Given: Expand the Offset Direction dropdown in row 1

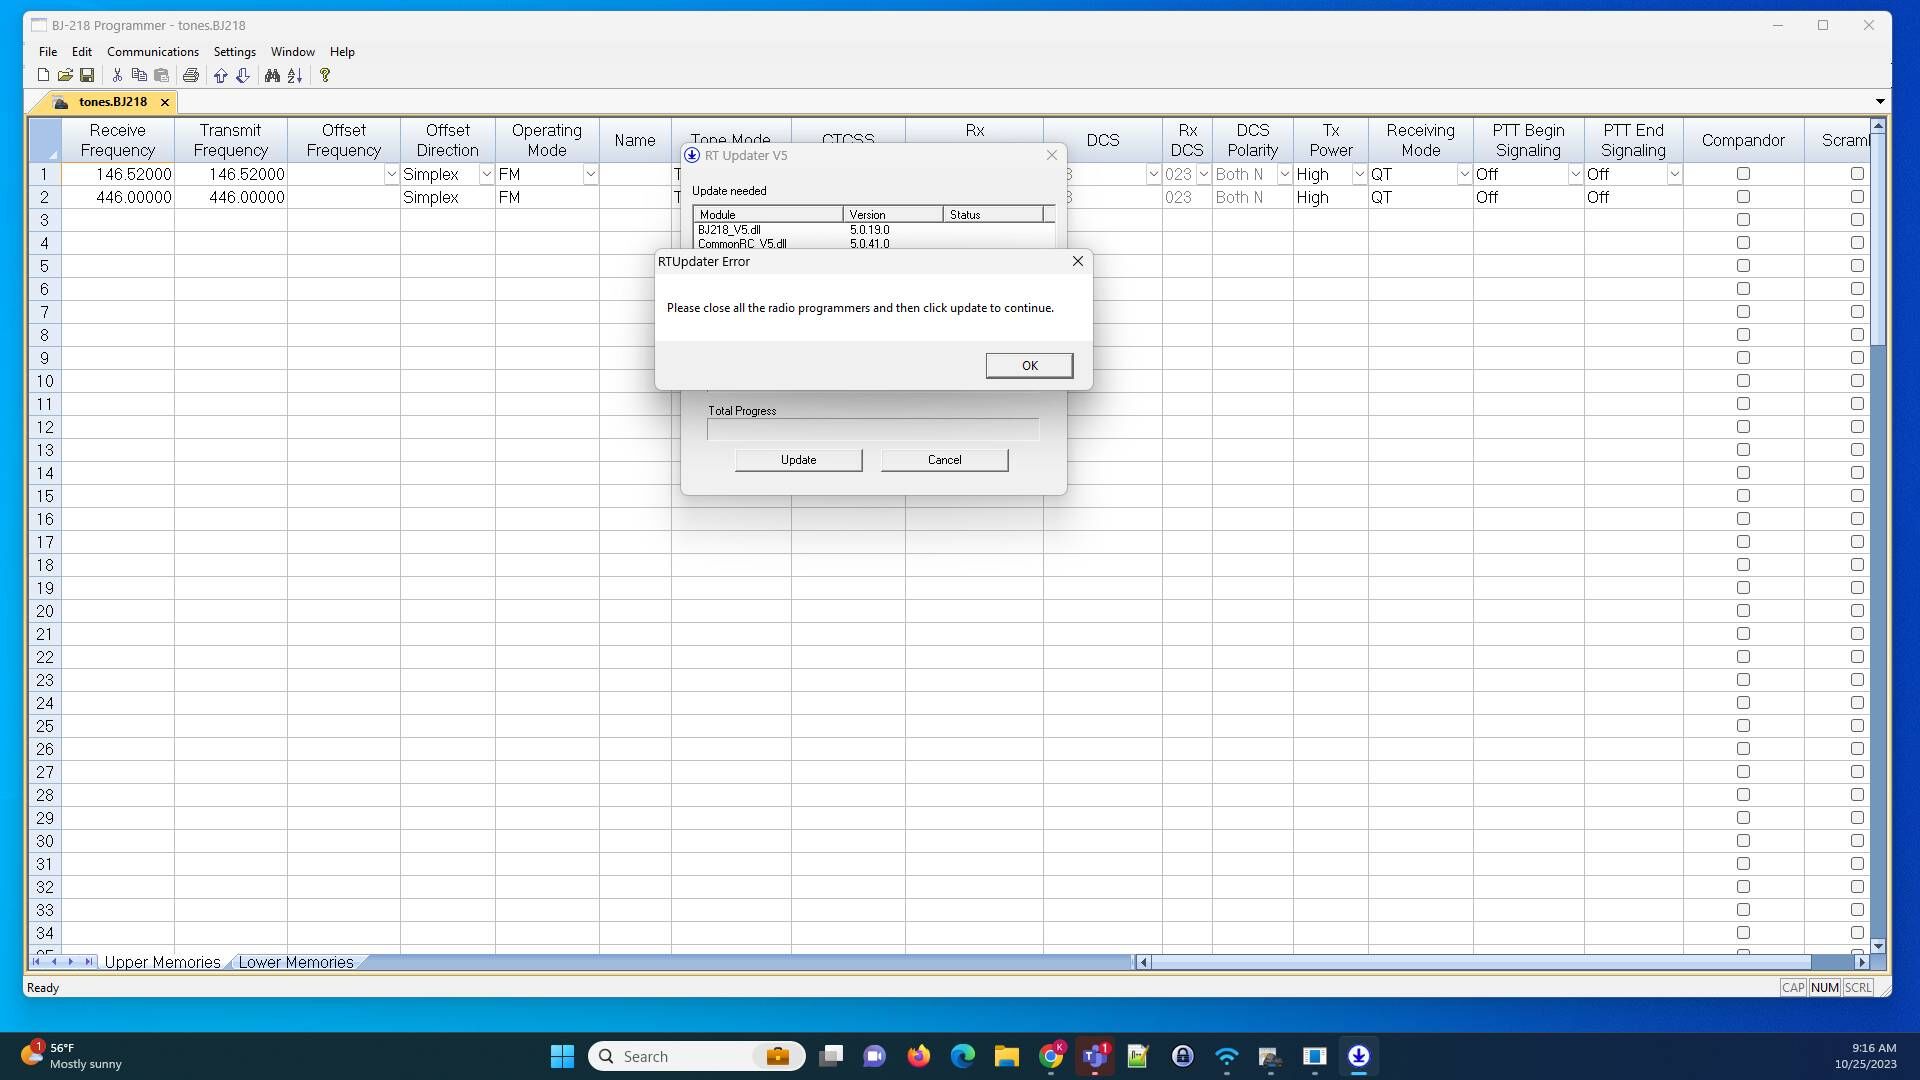Looking at the screenshot, I should (x=486, y=174).
